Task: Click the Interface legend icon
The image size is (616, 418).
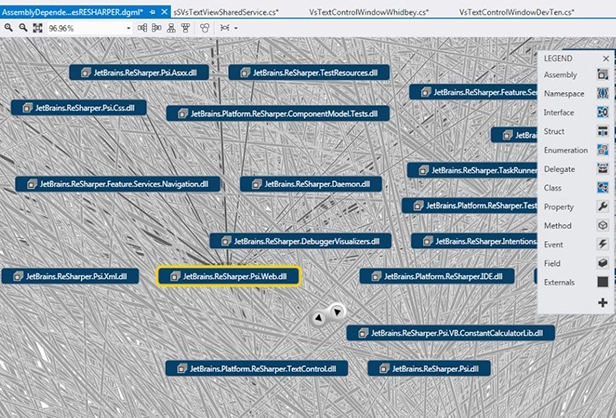Action: pos(603,112)
